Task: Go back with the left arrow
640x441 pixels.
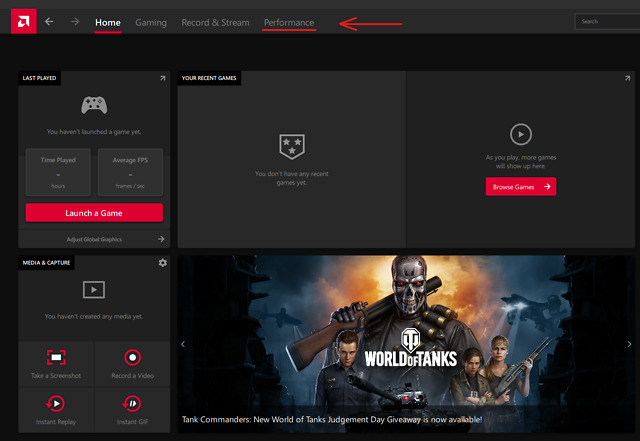Action: [x=50, y=22]
